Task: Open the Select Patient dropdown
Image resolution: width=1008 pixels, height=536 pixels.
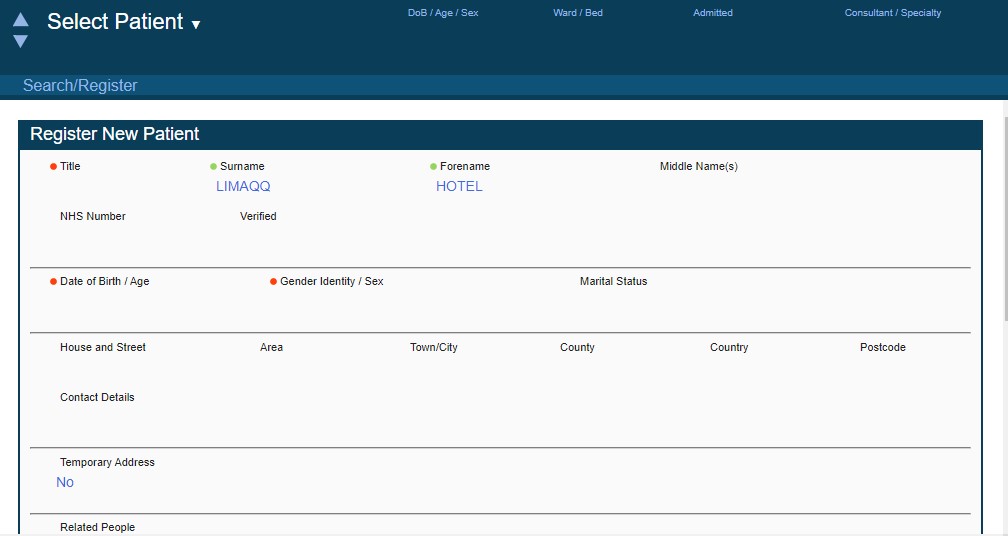Action: point(124,22)
